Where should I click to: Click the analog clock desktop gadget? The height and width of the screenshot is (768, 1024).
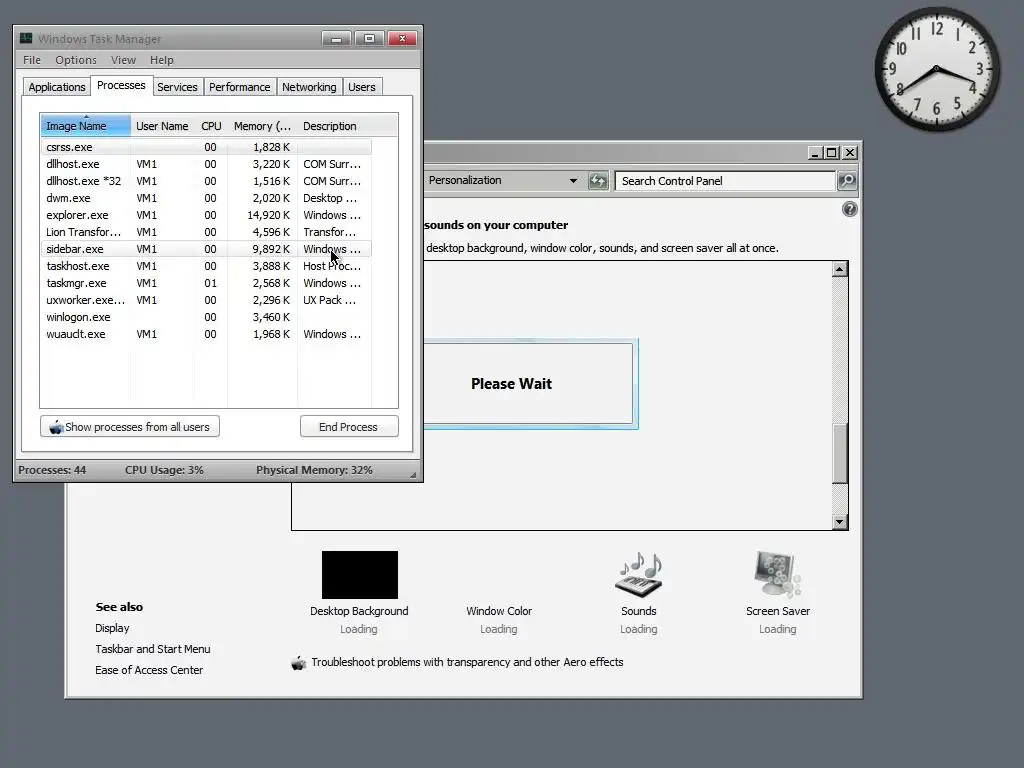[x=936, y=69]
